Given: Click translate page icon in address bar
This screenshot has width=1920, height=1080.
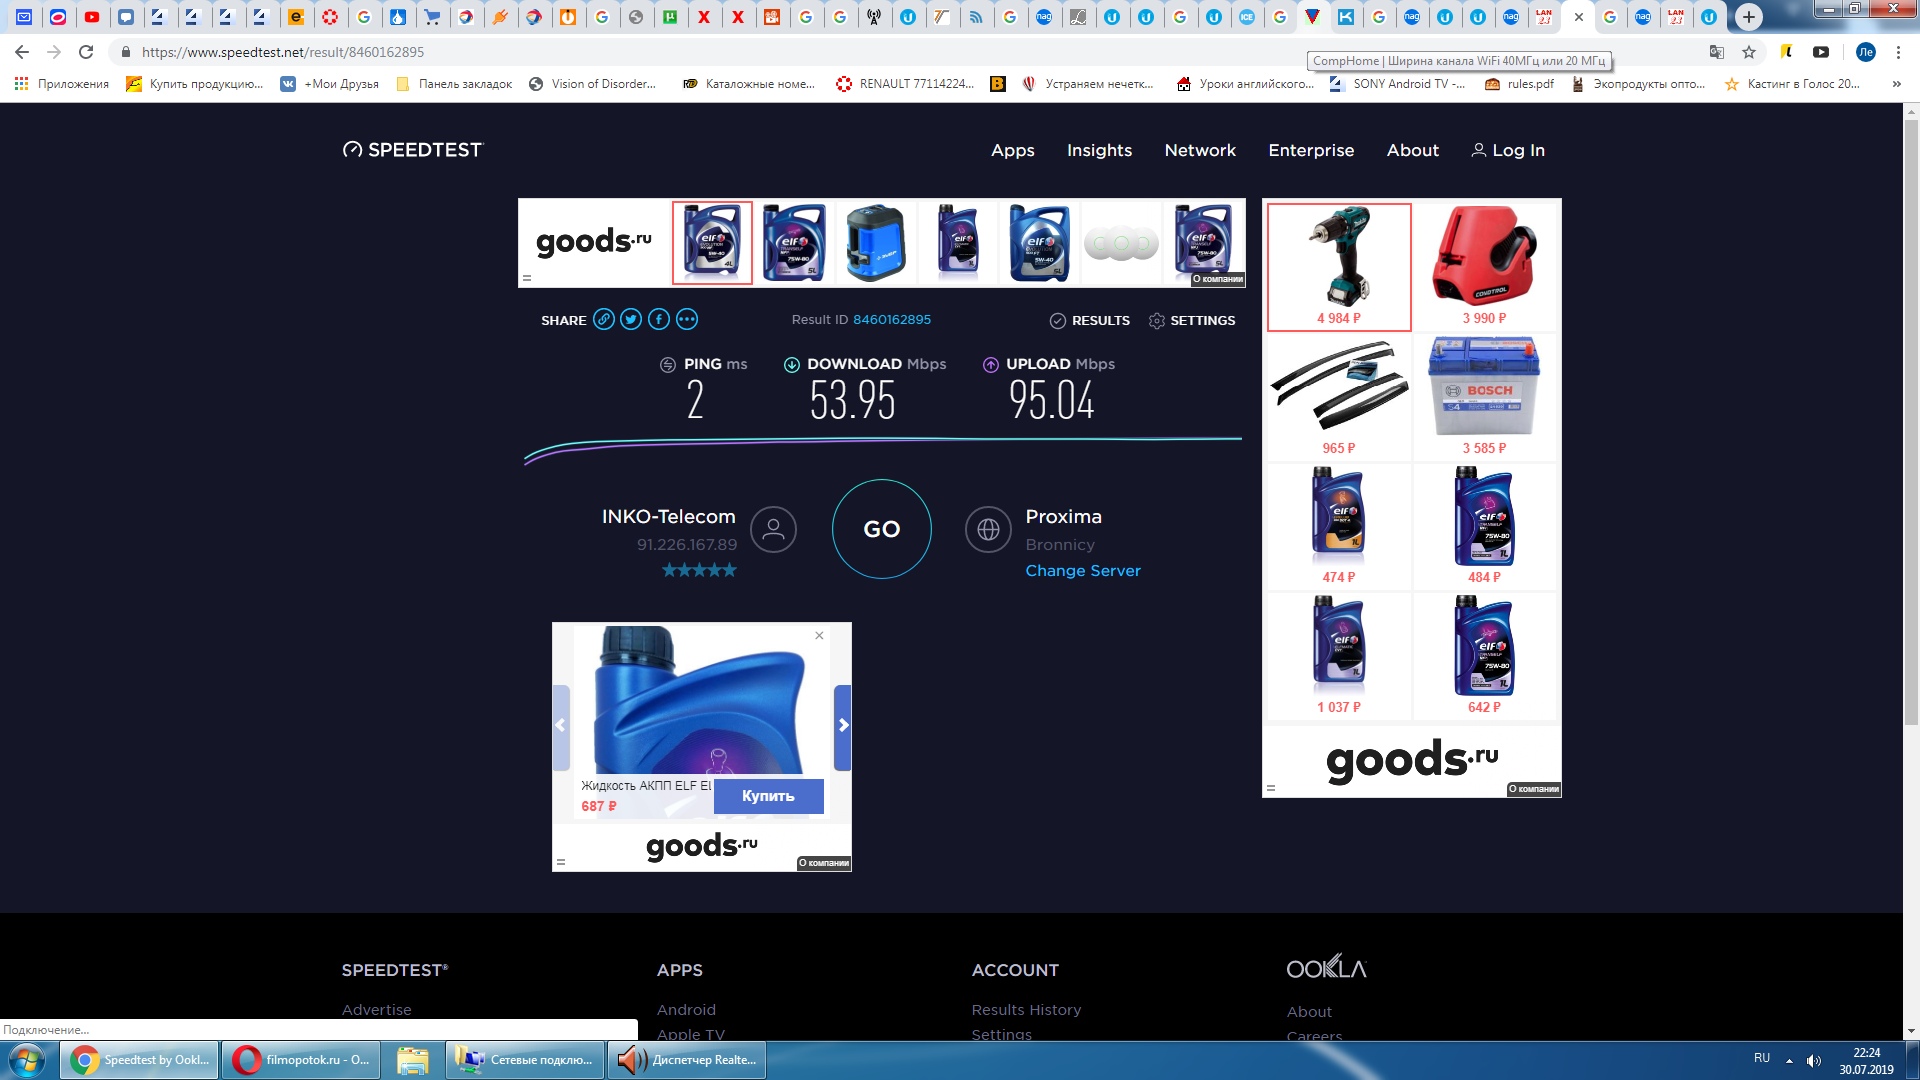Looking at the screenshot, I should (1717, 52).
